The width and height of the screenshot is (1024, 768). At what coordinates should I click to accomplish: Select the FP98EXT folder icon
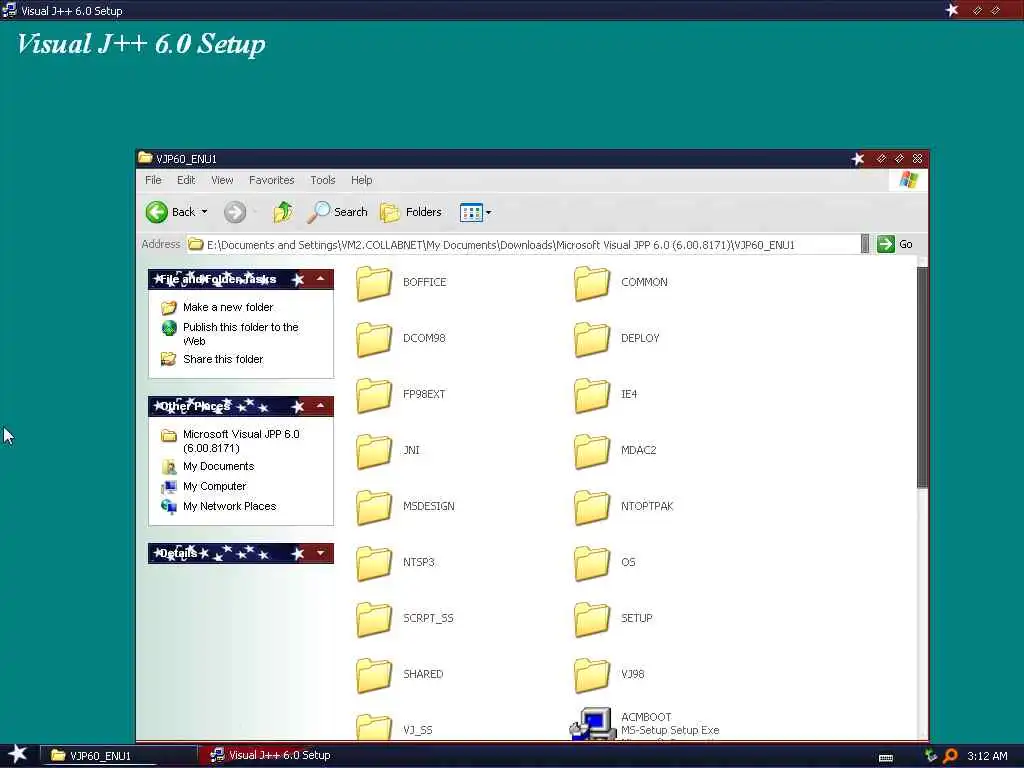click(374, 396)
